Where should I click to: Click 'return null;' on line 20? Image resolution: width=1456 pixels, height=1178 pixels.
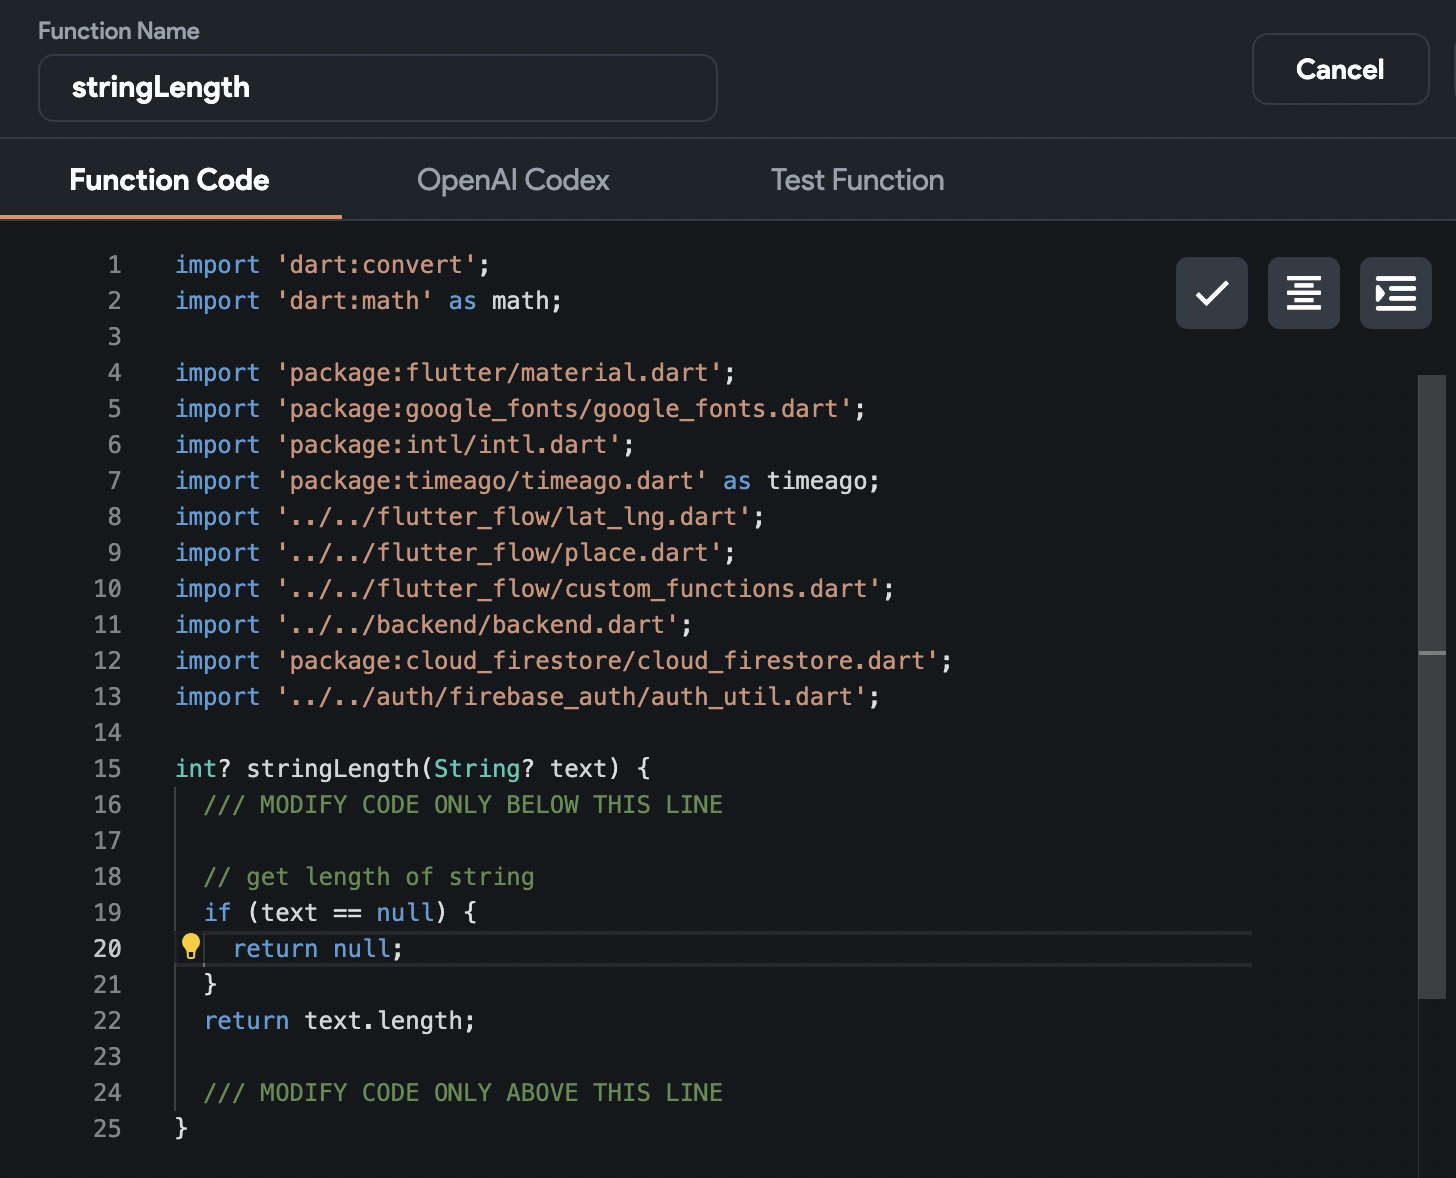(x=318, y=949)
